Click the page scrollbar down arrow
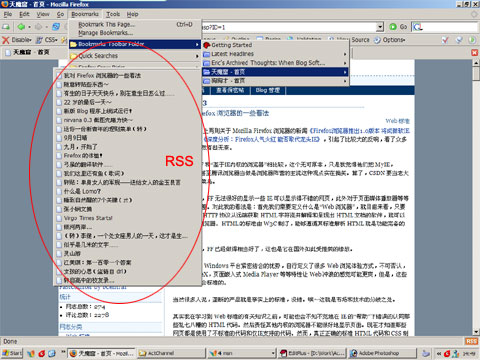Image resolution: width=480 pixels, height=360 pixels. click(x=476, y=332)
